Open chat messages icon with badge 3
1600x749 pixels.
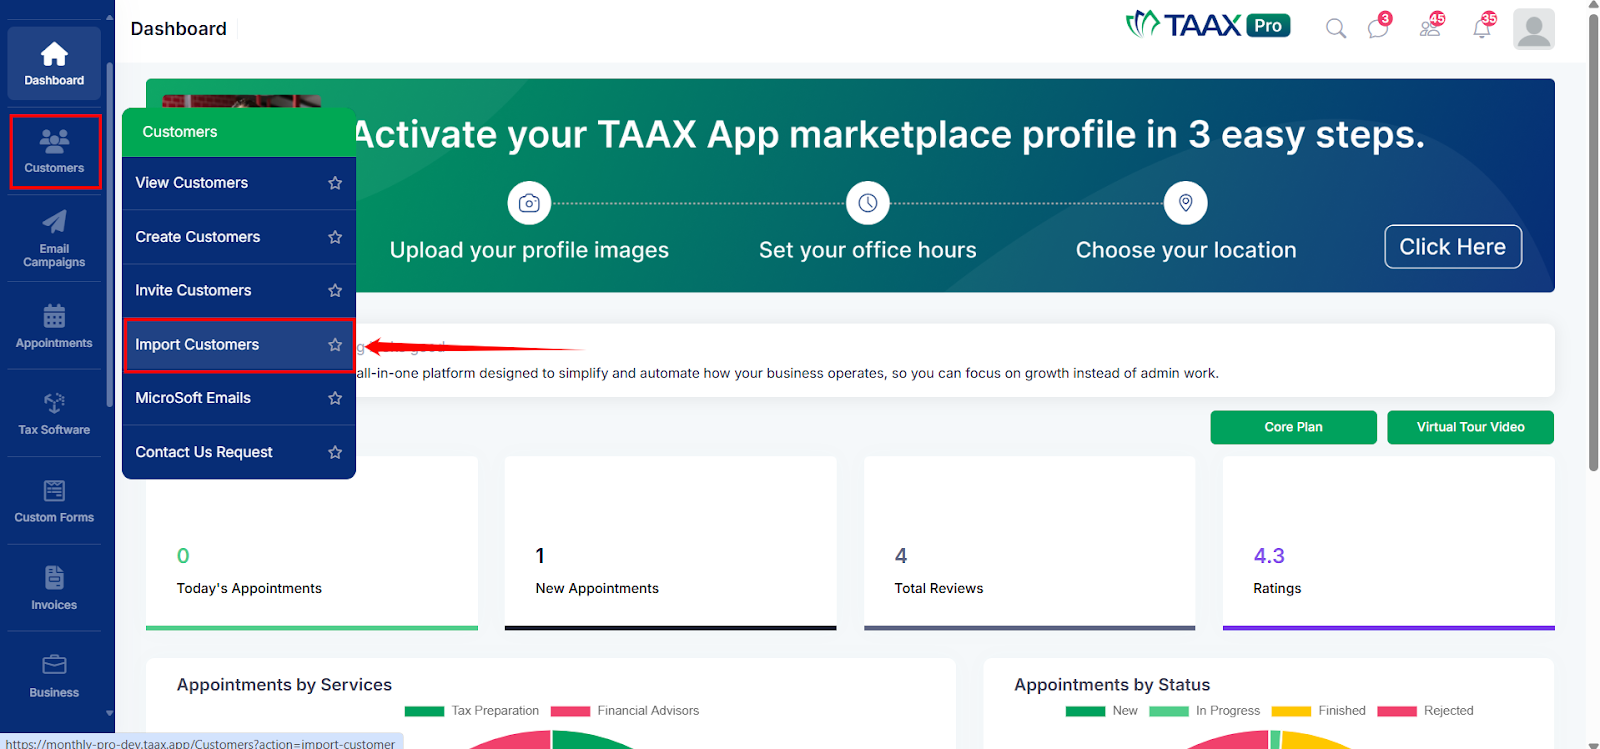[1379, 27]
